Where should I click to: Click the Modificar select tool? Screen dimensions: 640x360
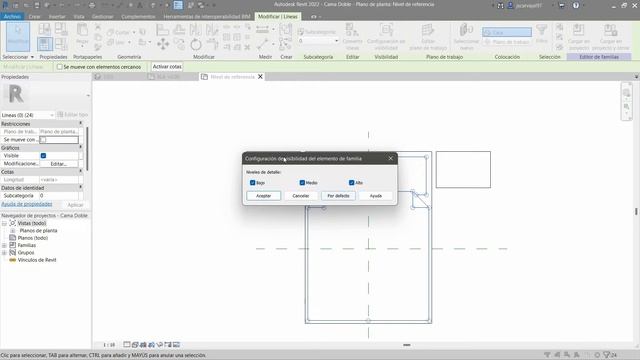coord(18,37)
